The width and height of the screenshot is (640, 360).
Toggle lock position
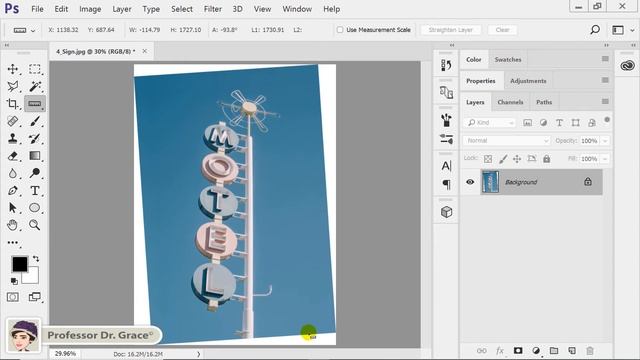point(517,159)
